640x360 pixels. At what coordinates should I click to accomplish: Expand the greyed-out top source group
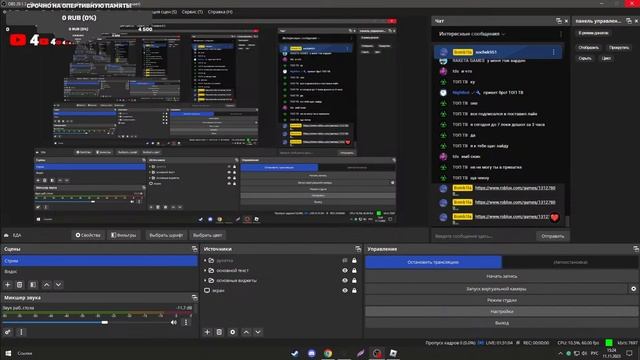(205, 260)
